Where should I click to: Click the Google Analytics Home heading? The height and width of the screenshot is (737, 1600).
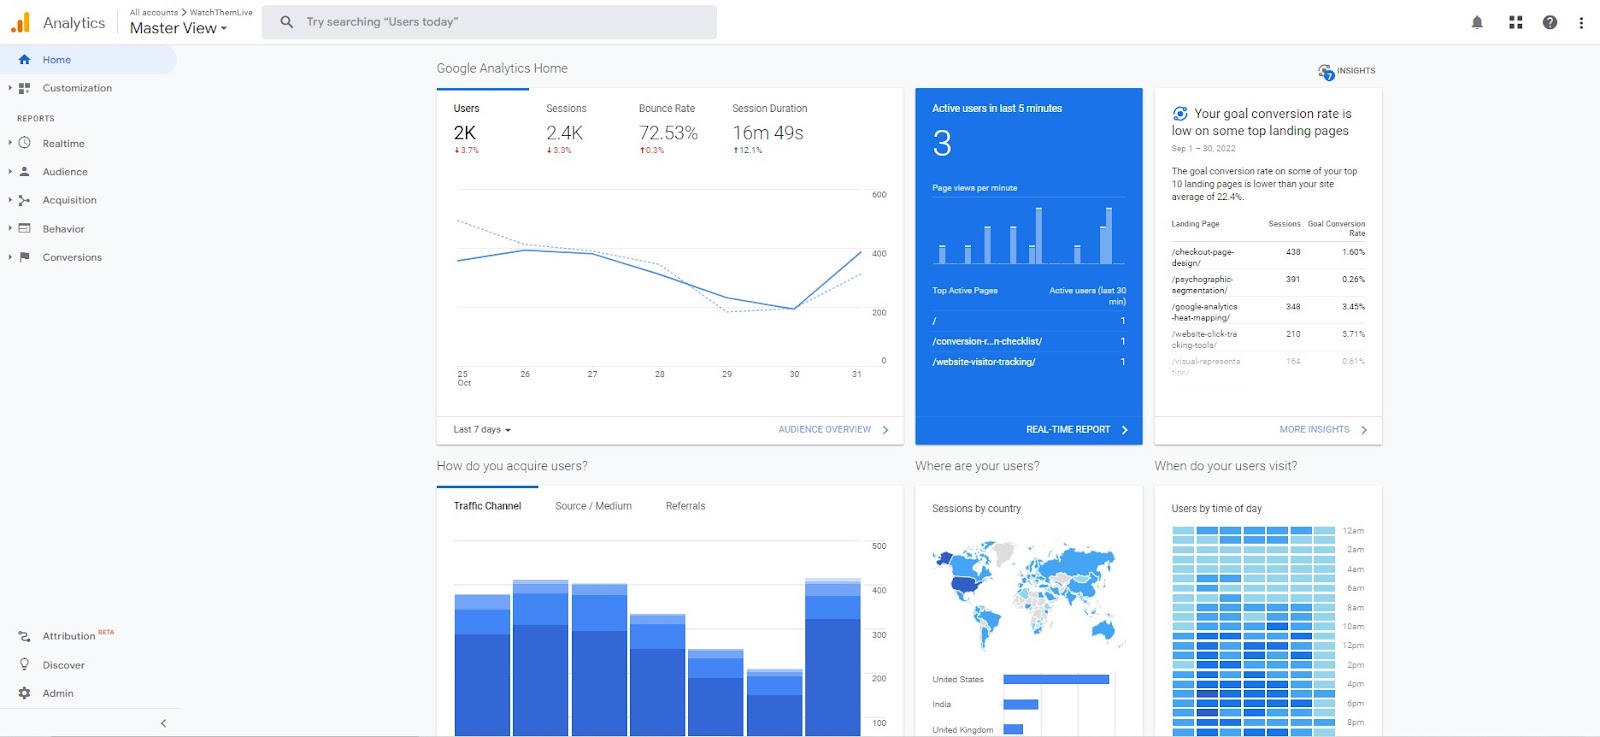click(x=502, y=69)
